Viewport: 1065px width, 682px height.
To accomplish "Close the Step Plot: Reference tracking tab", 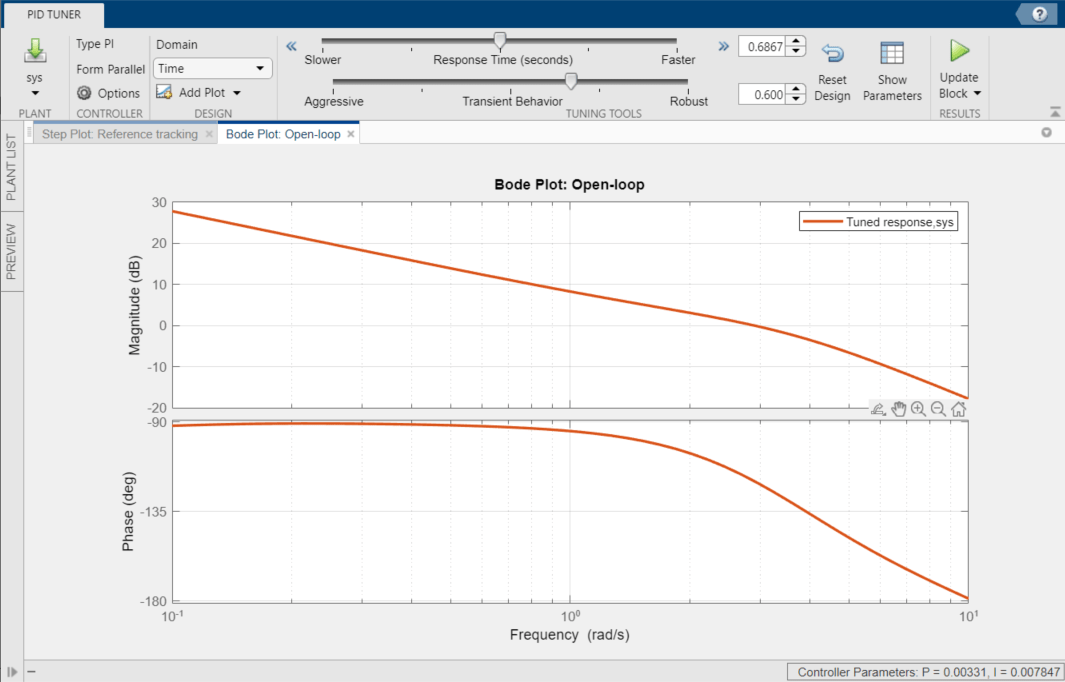I will tap(209, 134).
